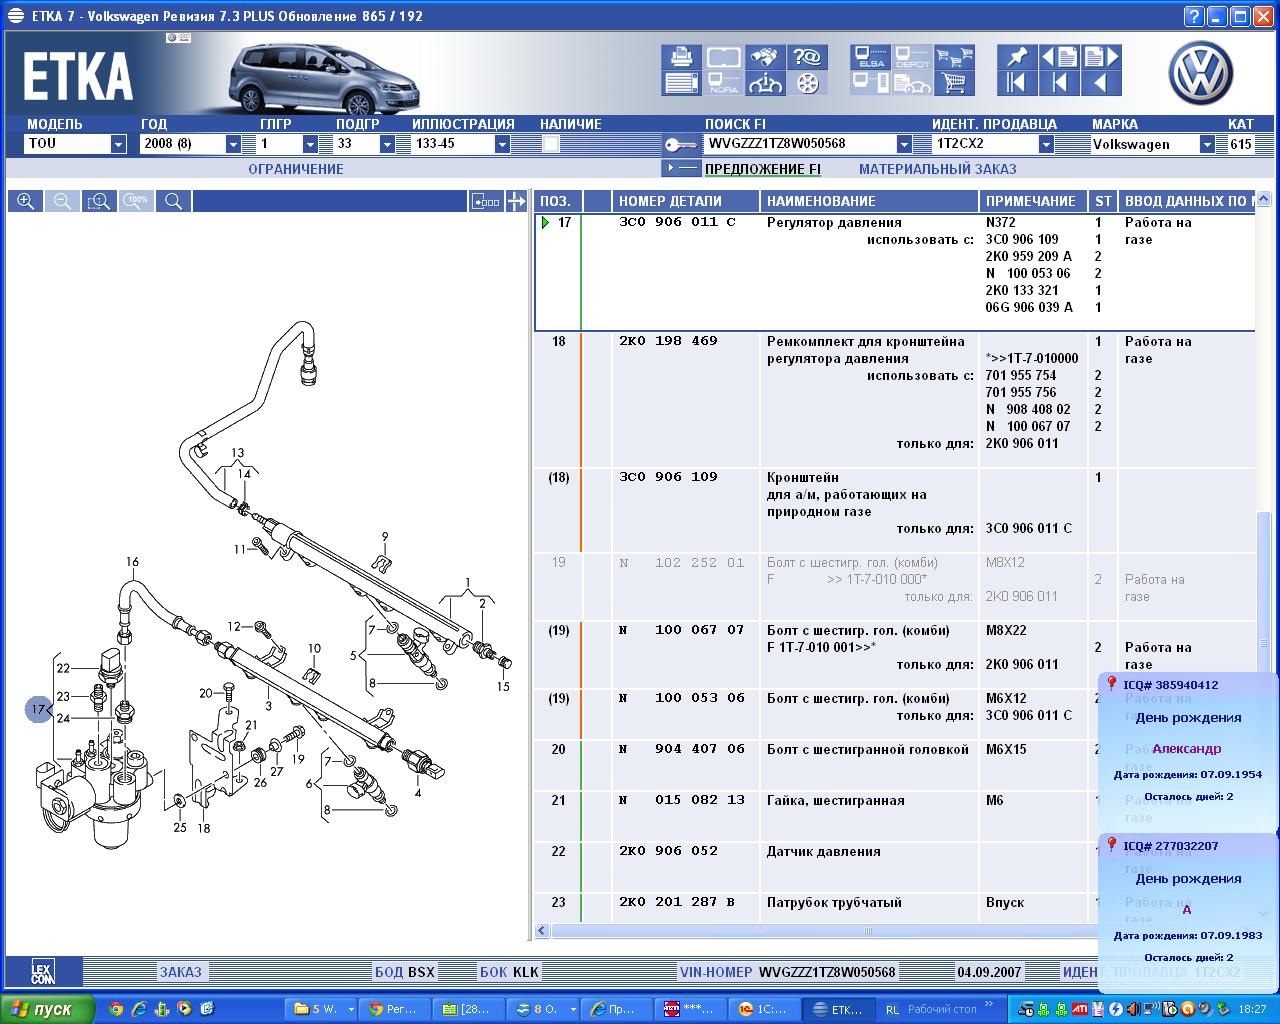Open the ИДЕНТ. ПРОДАВЦА dropdown

click(1046, 145)
